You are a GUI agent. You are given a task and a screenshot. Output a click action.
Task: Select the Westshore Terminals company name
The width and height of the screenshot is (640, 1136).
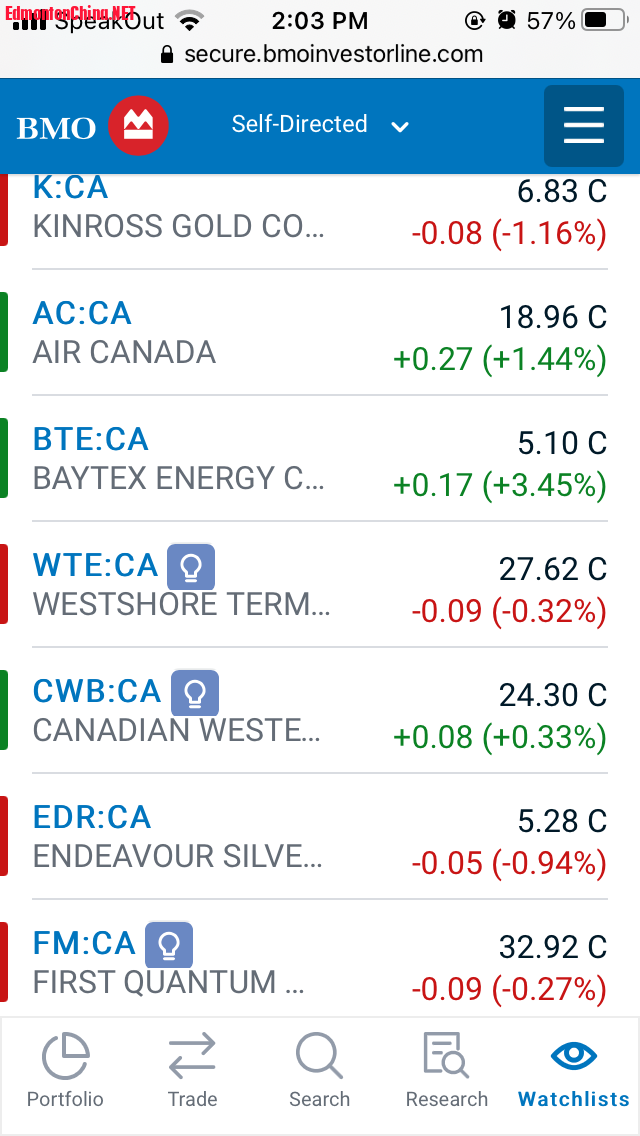pos(180,604)
